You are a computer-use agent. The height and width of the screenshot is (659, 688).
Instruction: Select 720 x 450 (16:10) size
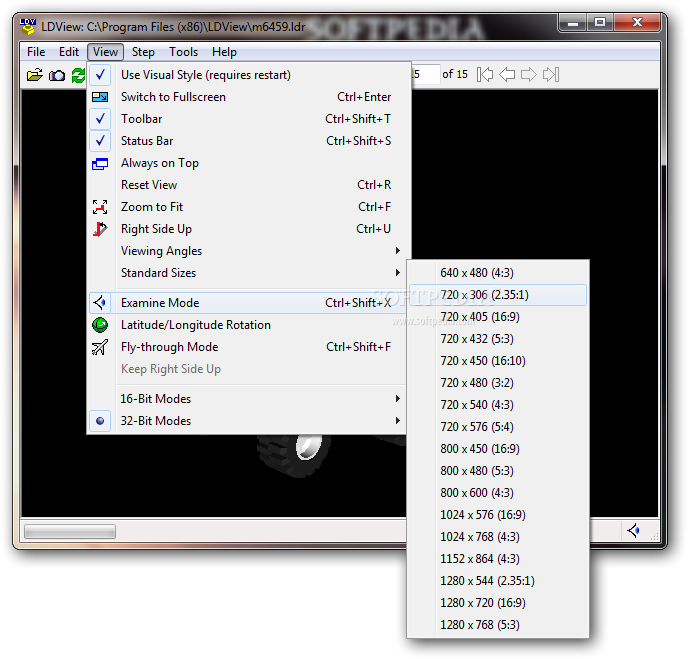498,361
